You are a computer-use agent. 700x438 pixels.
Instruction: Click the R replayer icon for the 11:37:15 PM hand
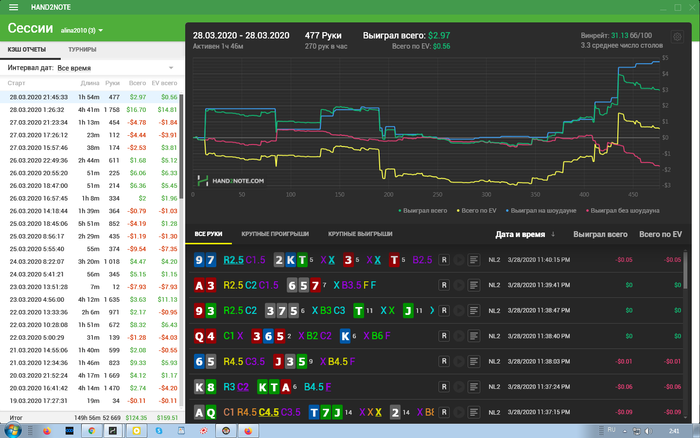[x=444, y=412]
